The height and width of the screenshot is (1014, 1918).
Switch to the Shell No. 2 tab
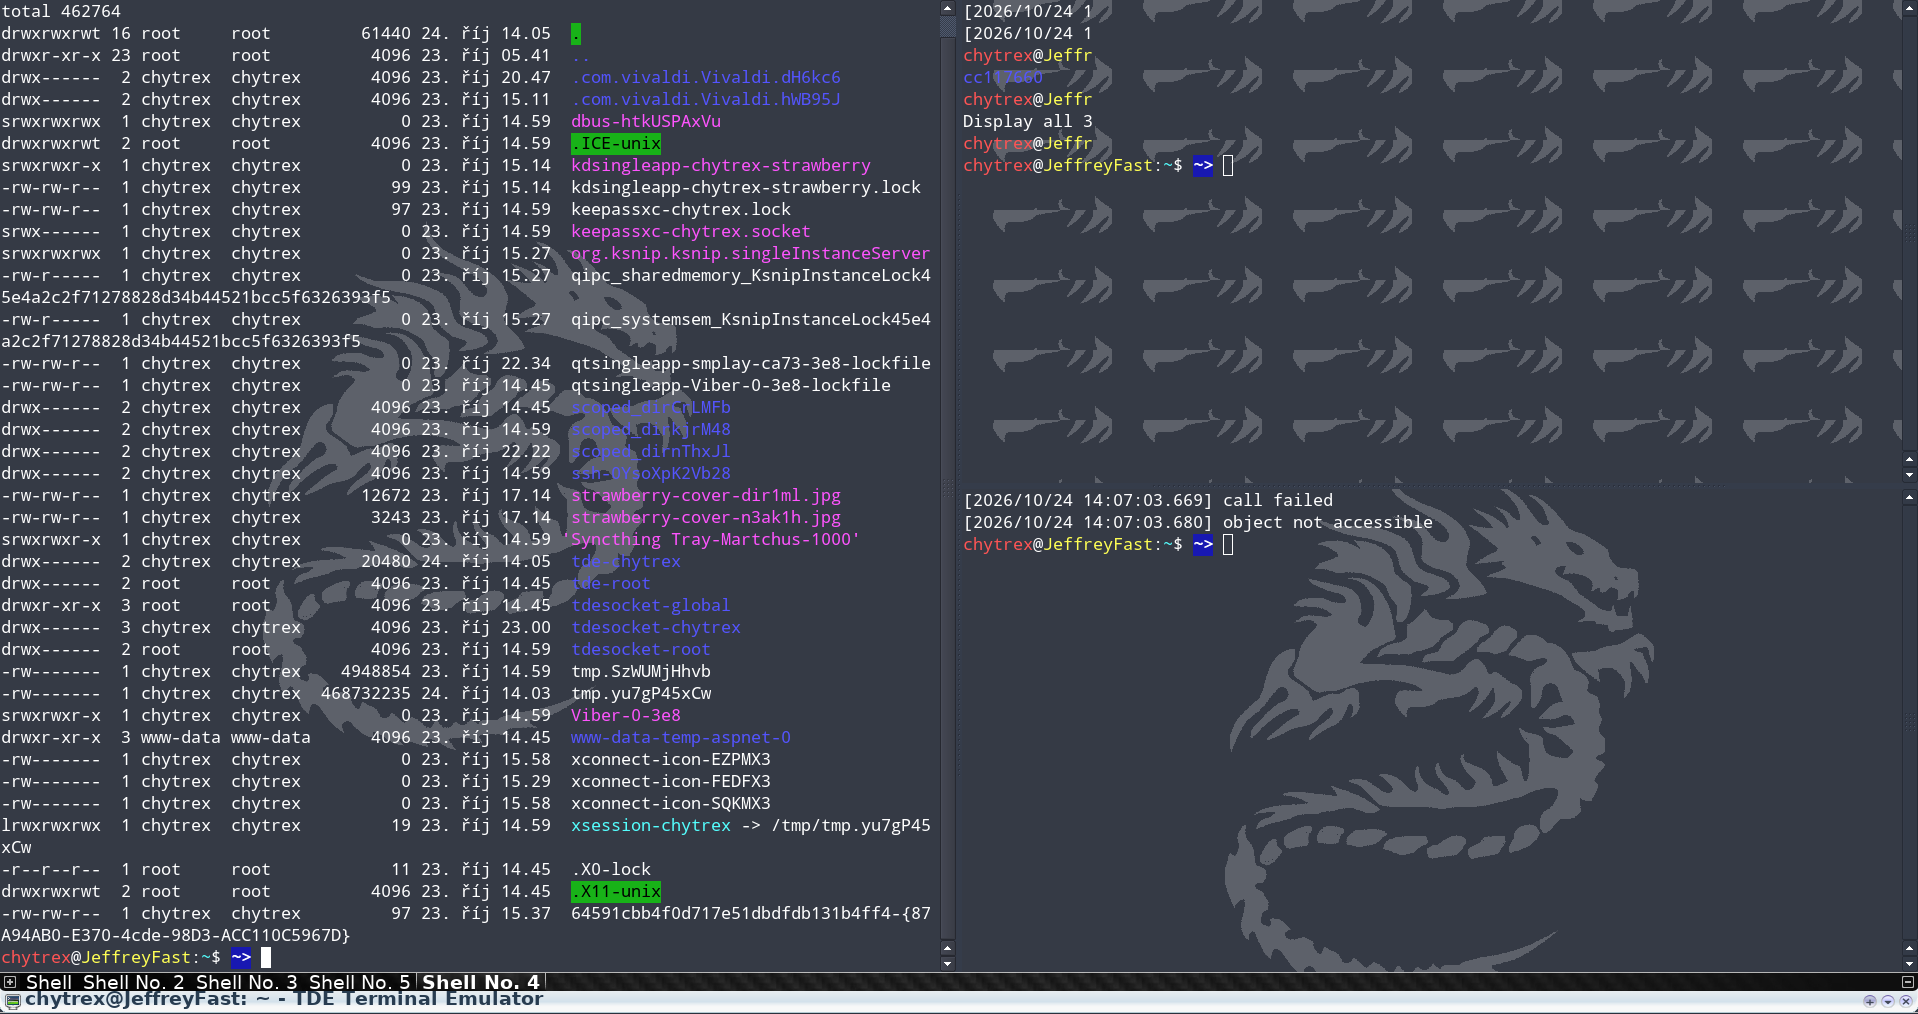click(x=133, y=982)
